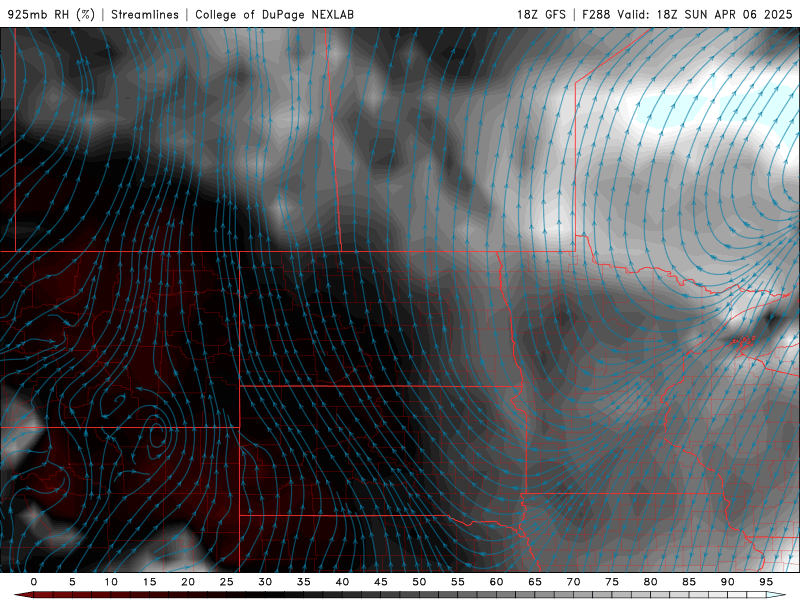This screenshot has height=600, width=800.
Task: Select the 85 label on the color scale
Action: pyautogui.click(x=689, y=582)
